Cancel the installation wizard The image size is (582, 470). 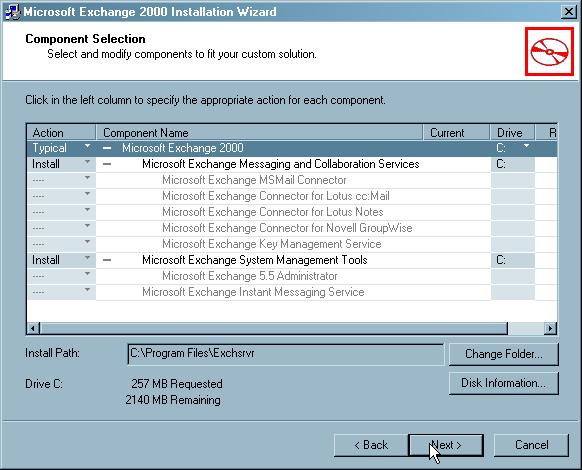[531, 445]
